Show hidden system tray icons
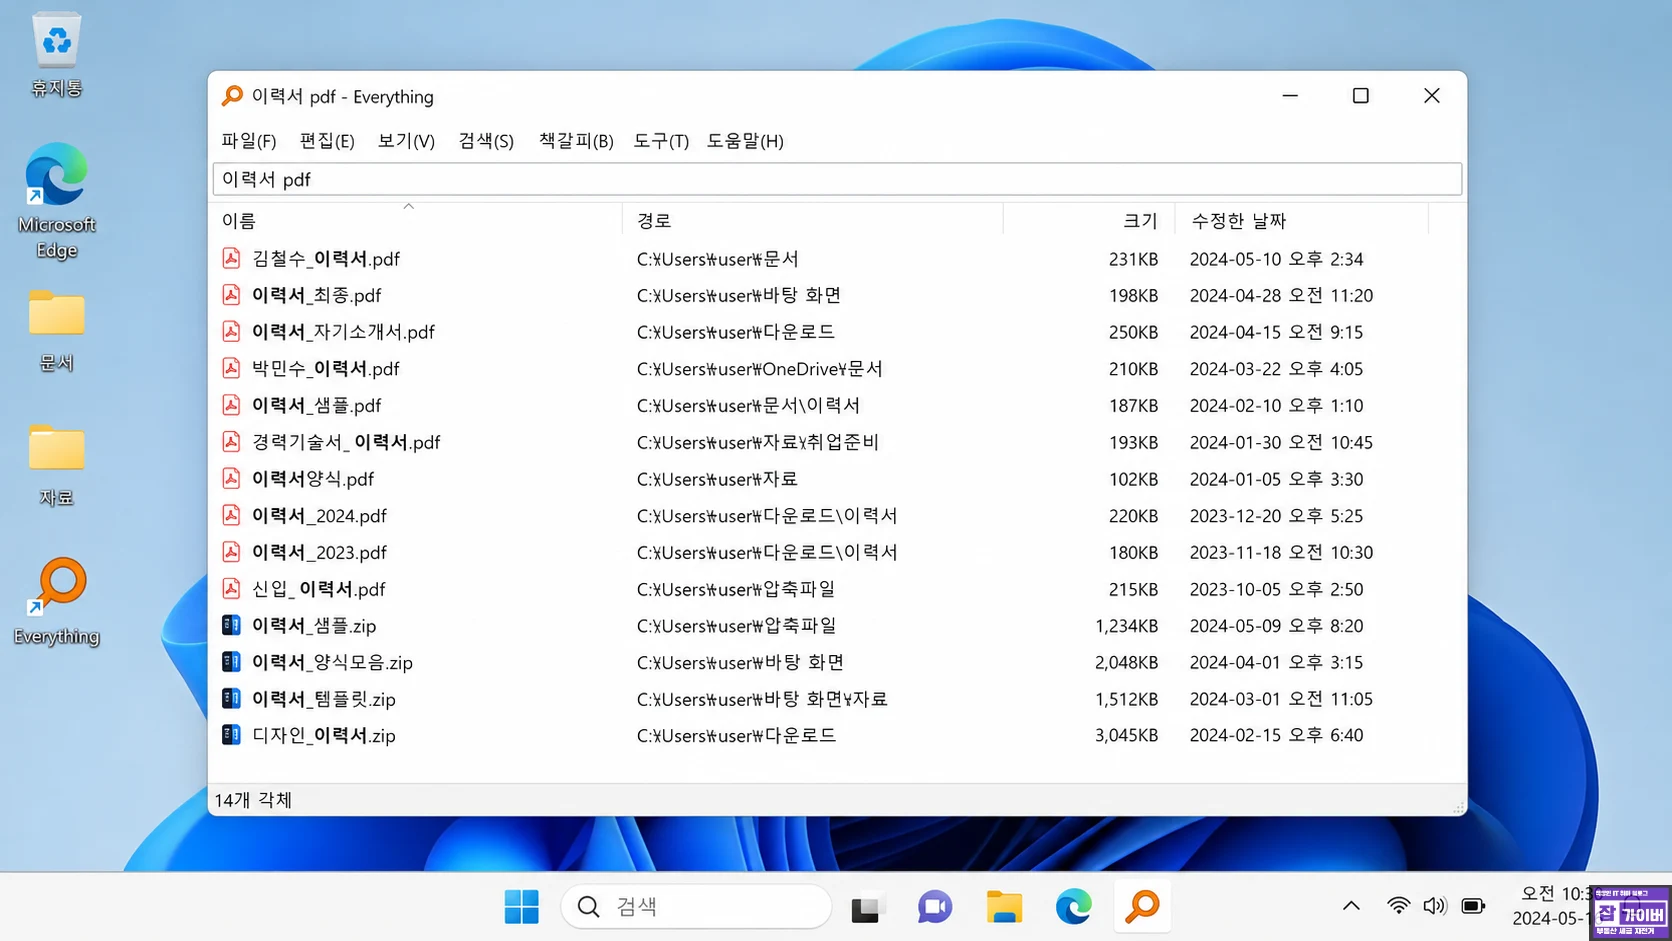 tap(1351, 906)
